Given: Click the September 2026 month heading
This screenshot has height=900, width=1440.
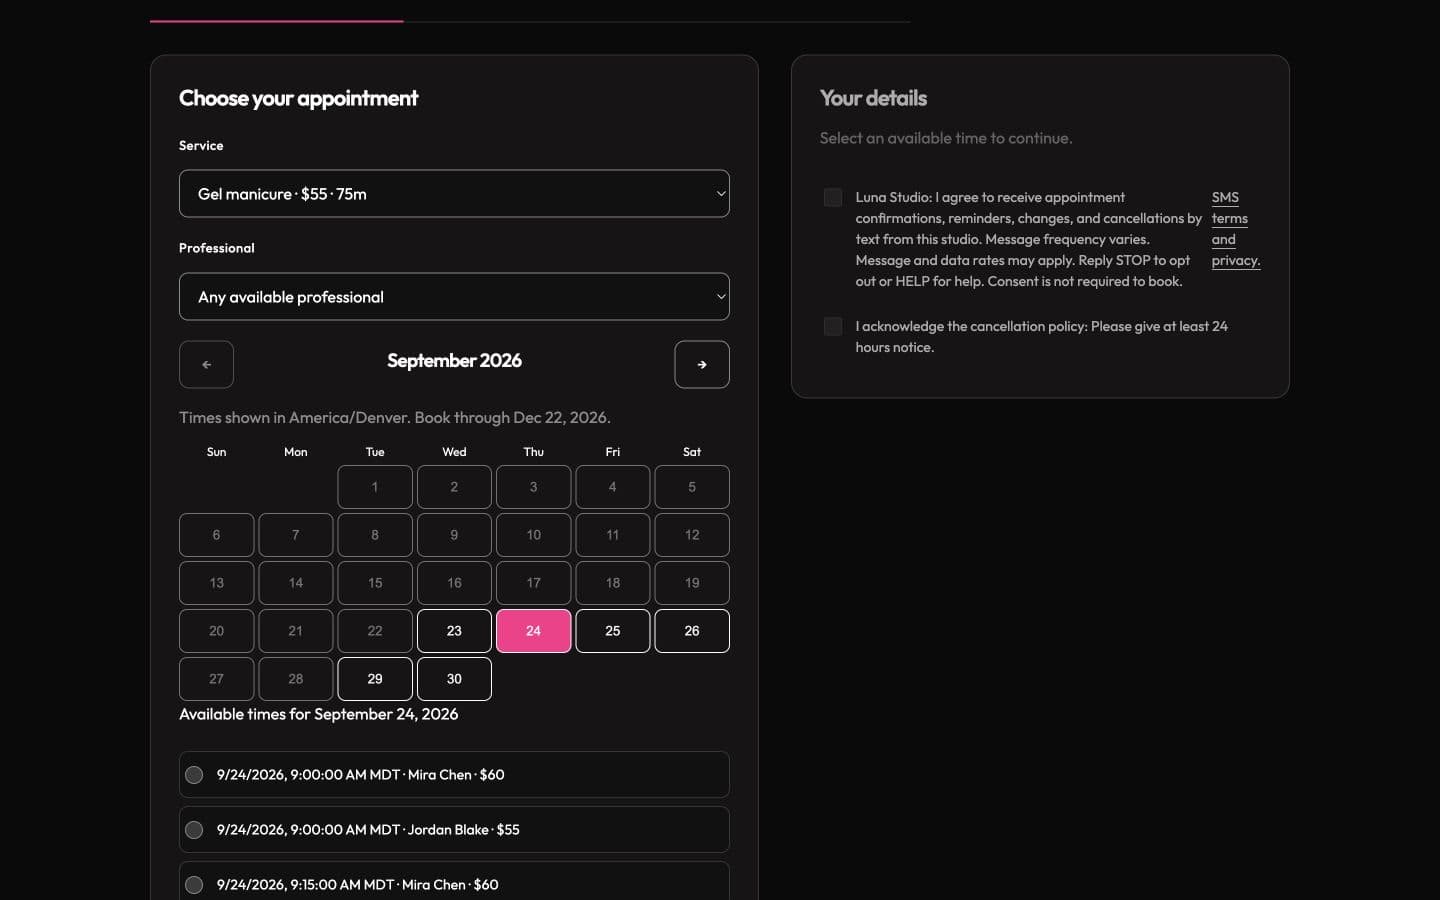Looking at the screenshot, I should coord(454,360).
